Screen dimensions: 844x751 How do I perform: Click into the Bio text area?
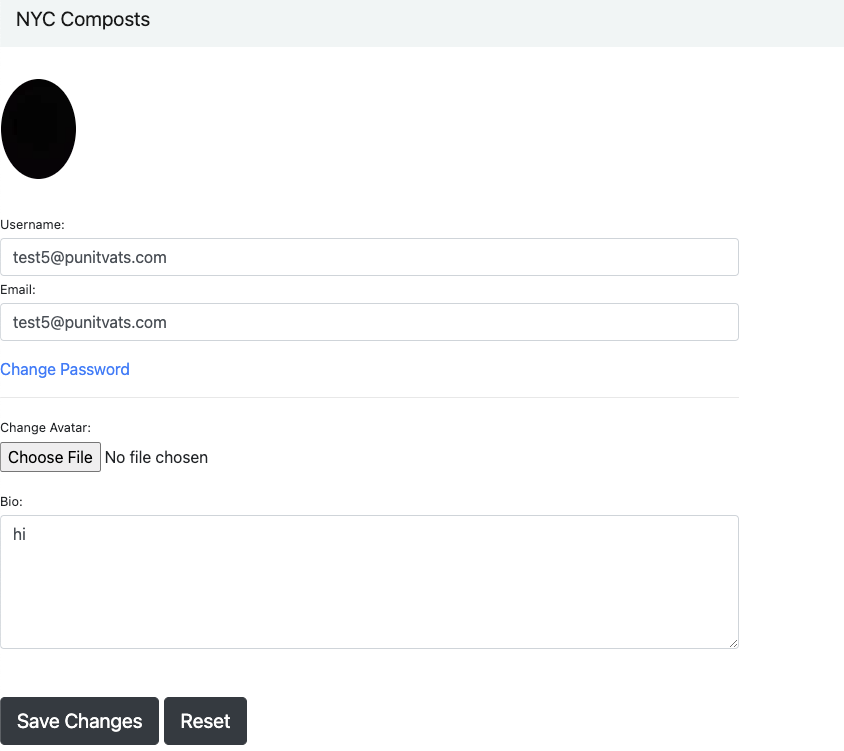370,580
